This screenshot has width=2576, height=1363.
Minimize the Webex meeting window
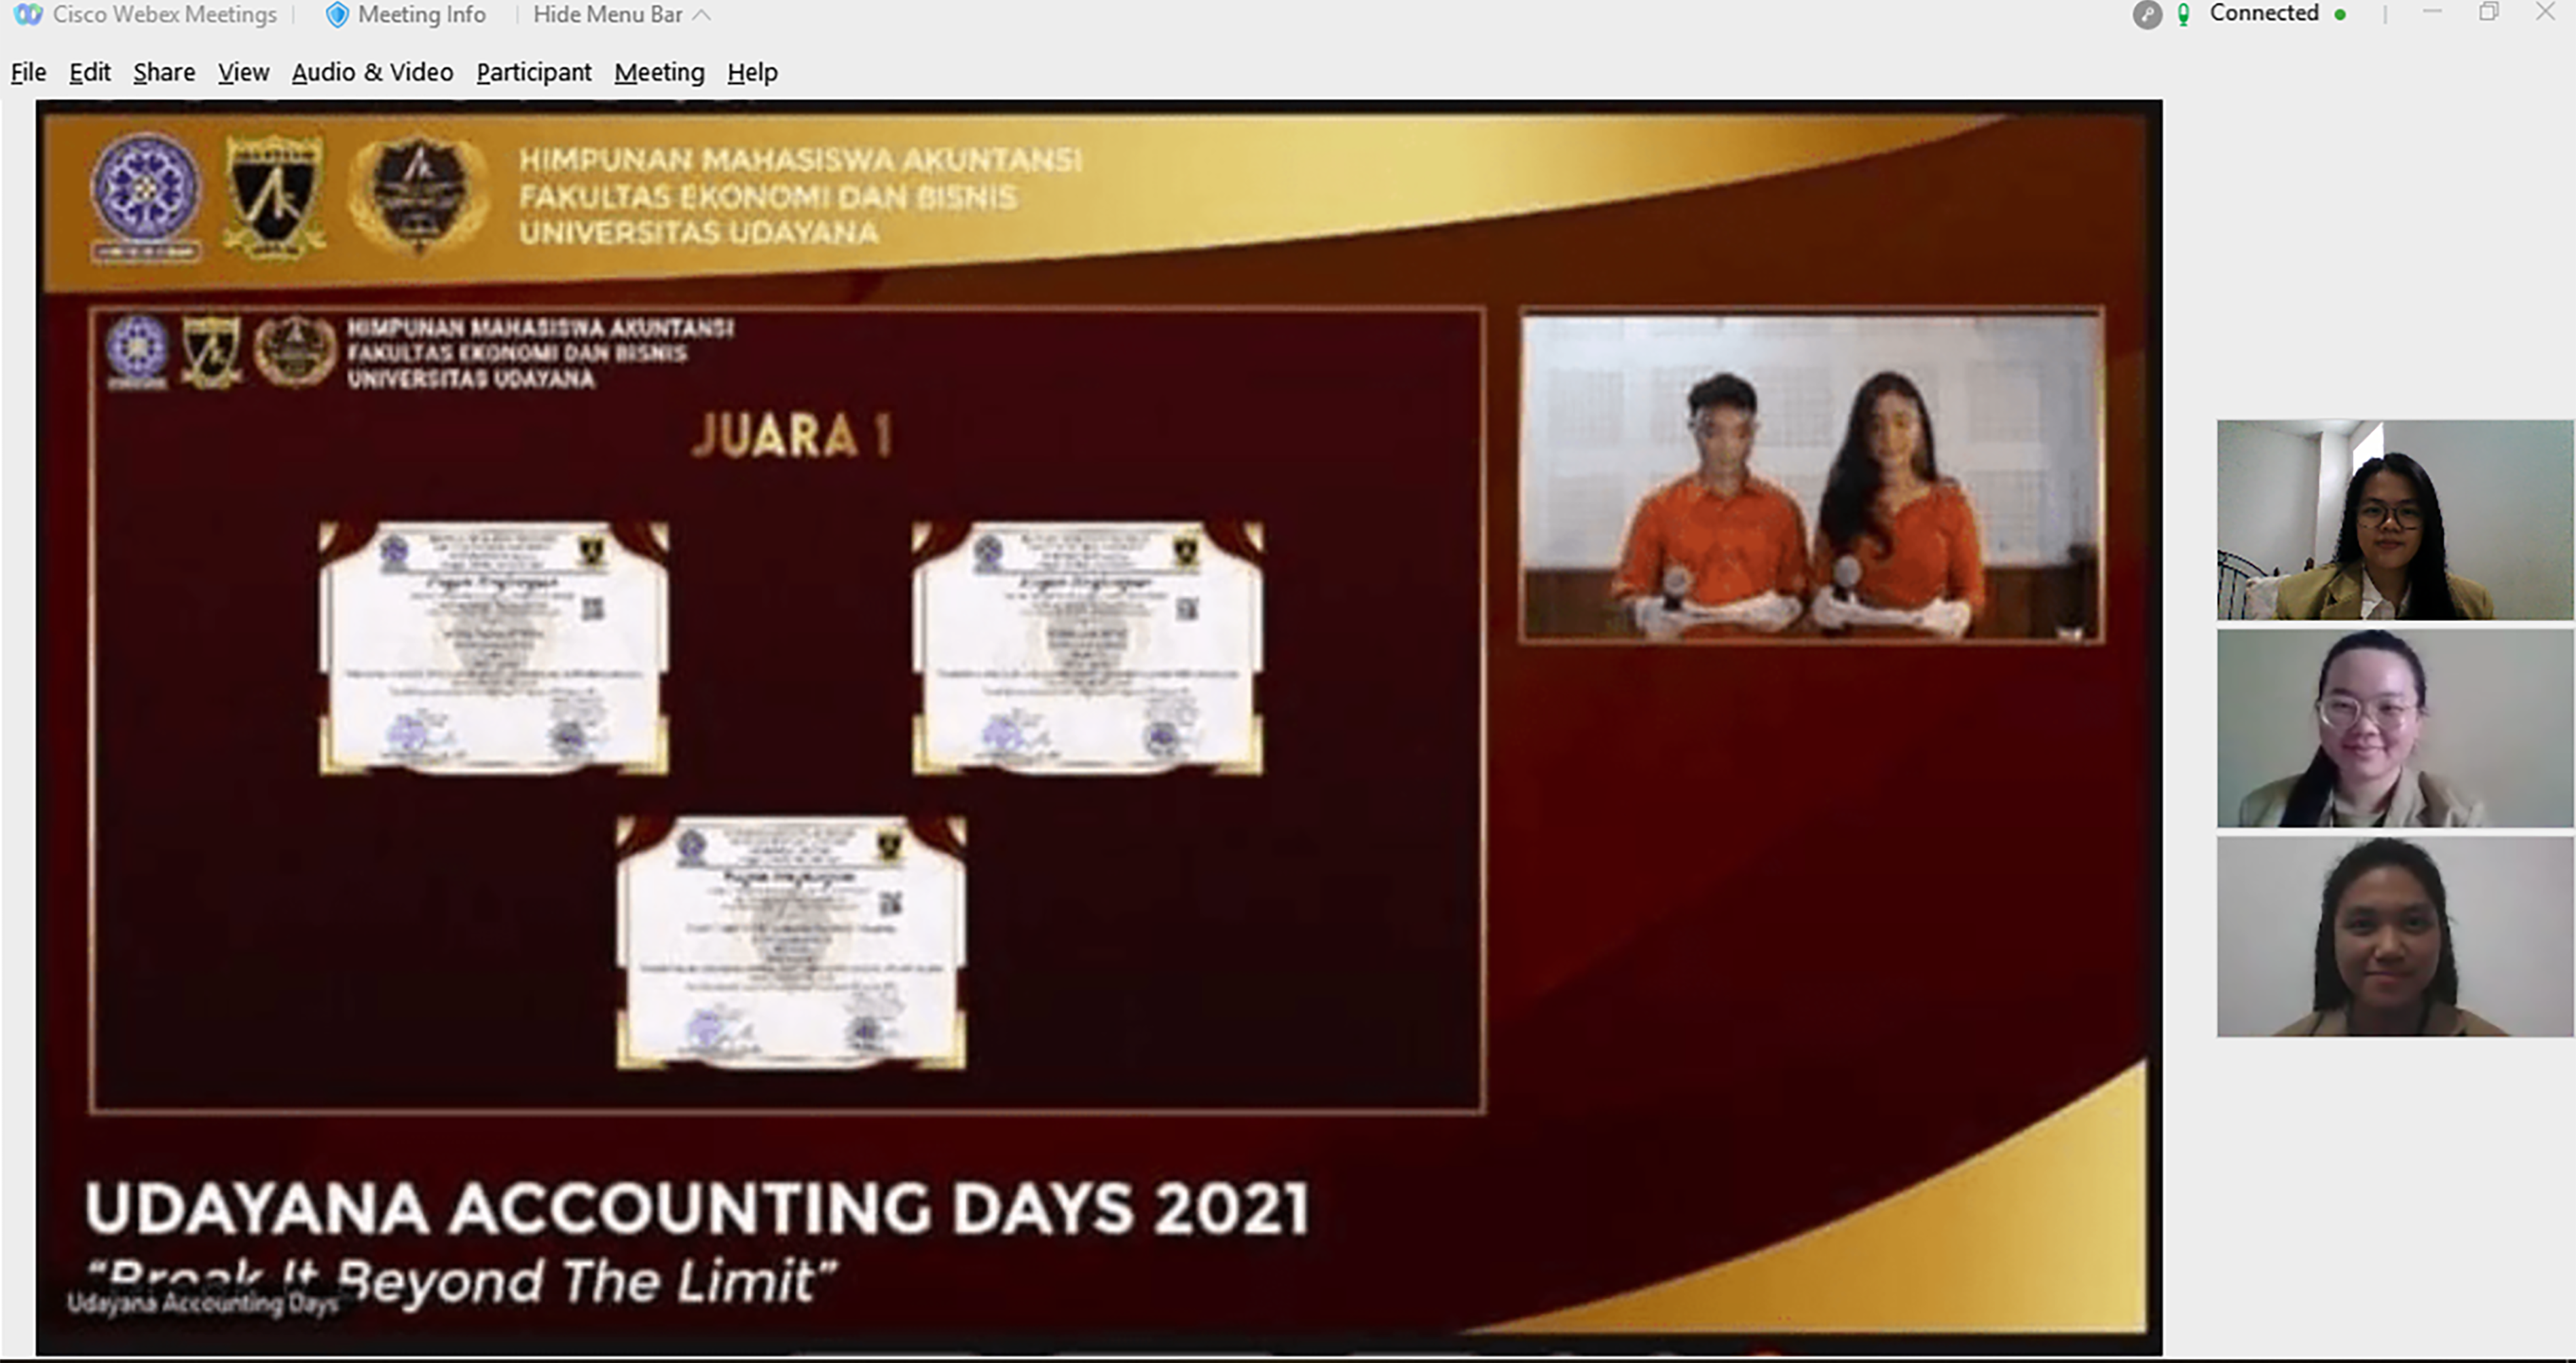tap(2432, 12)
